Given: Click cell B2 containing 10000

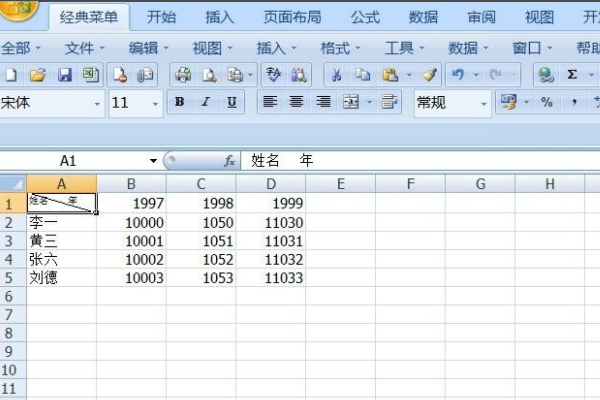Looking at the screenshot, I should (131, 222).
